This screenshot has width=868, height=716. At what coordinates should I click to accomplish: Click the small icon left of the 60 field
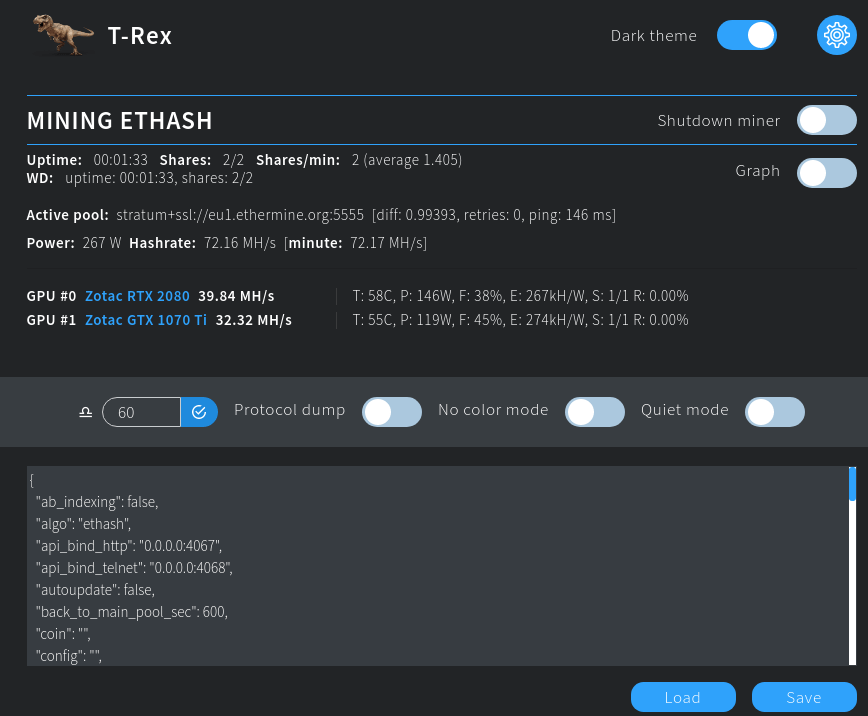coord(86,412)
